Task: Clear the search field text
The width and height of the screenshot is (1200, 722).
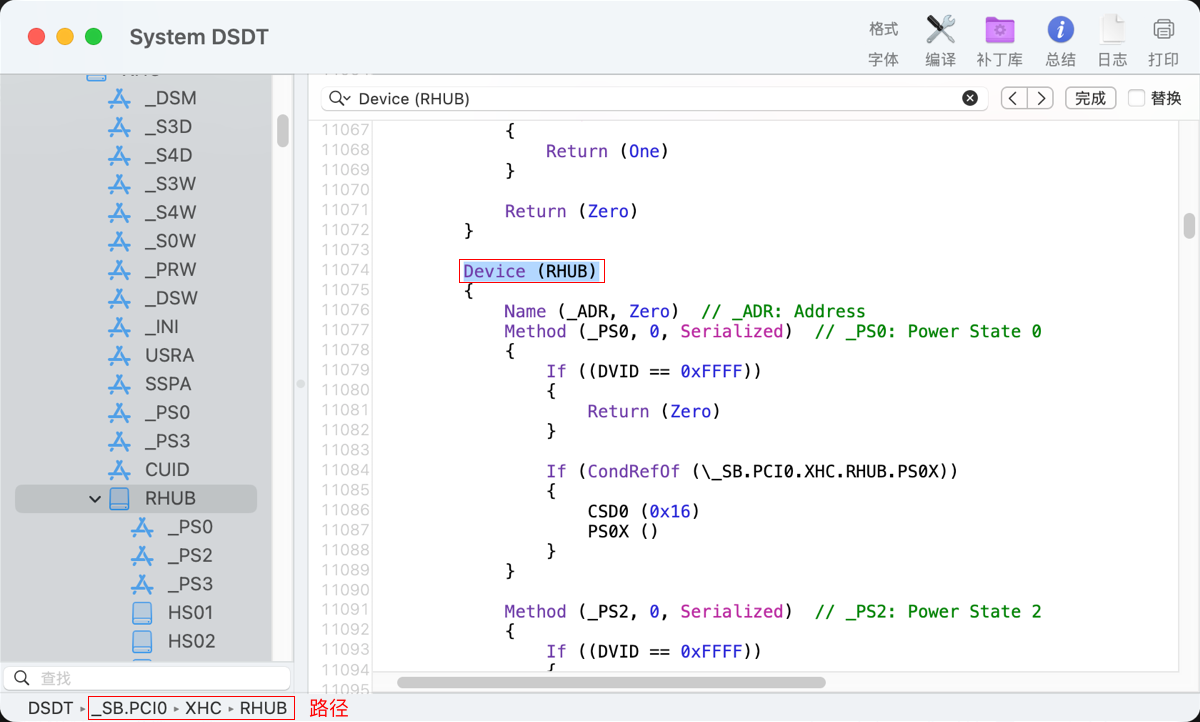Action: point(970,98)
